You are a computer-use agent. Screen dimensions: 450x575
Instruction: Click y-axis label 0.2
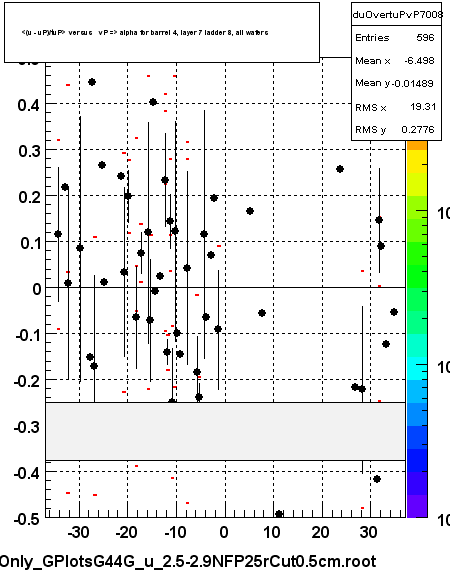pyautogui.click(x=29, y=197)
